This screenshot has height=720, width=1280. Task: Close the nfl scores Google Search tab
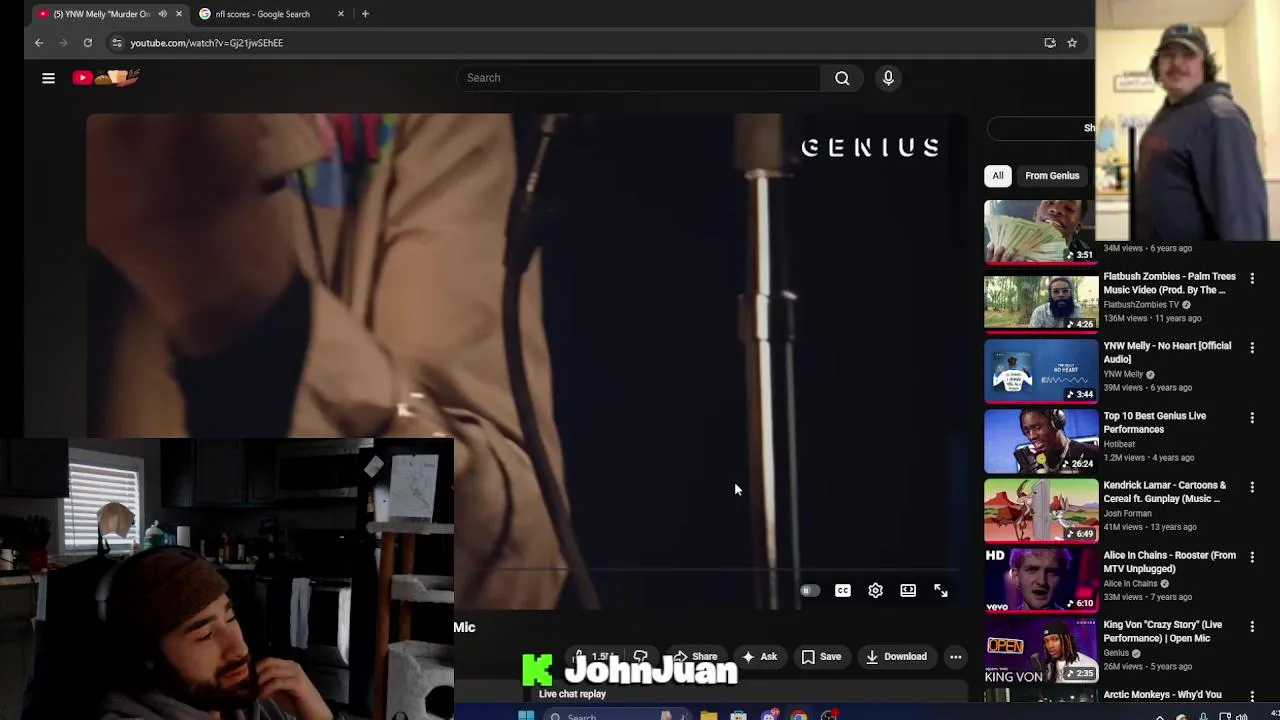tap(341, 14)
